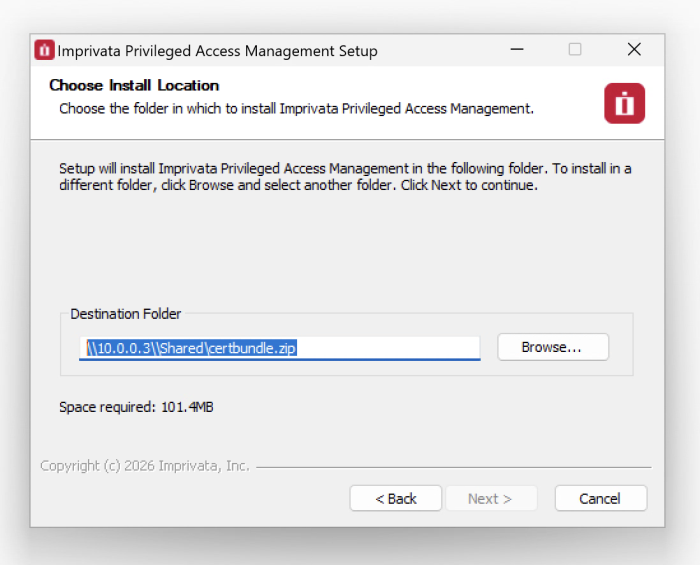Click the disabled maximize window button
The height and width of the screenshot is (565, 700).
tap(575, 50)
